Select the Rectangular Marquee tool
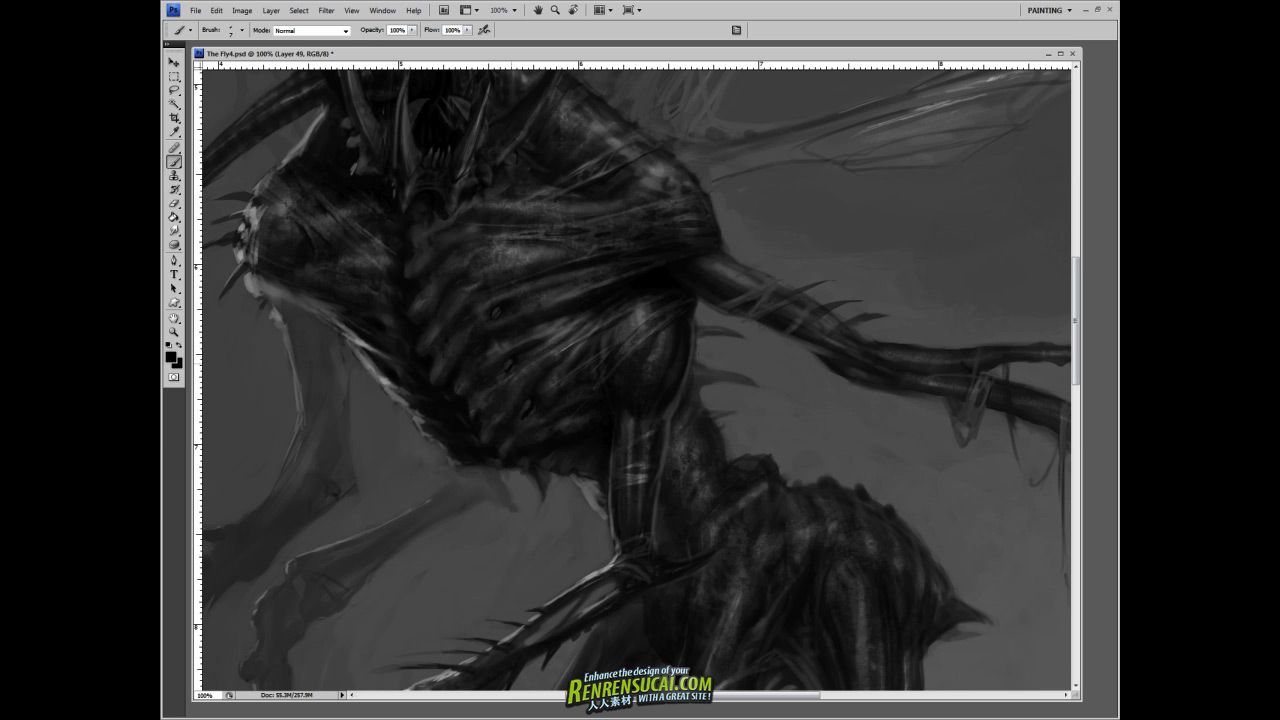 tap(174, 76)
